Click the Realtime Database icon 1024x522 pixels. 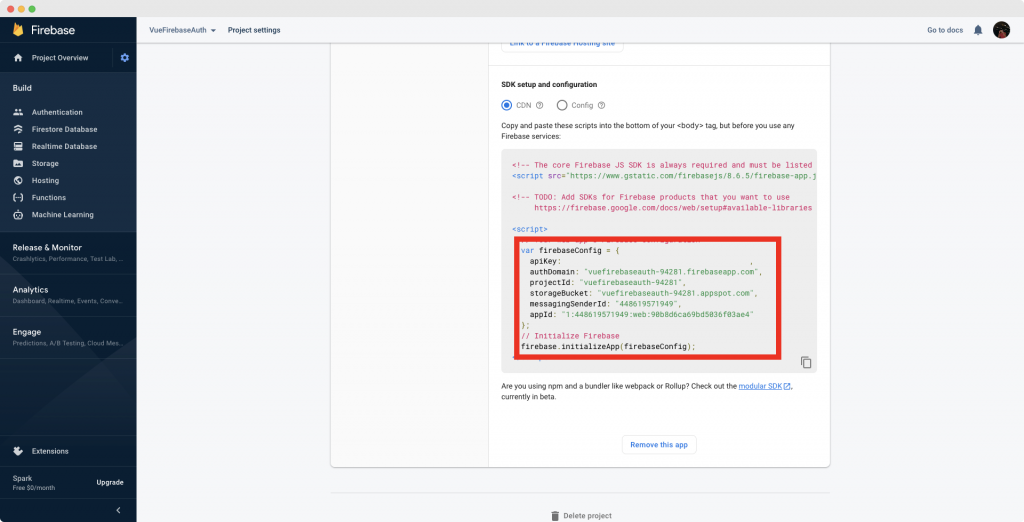pyautogui.click(x=18, y=146)
